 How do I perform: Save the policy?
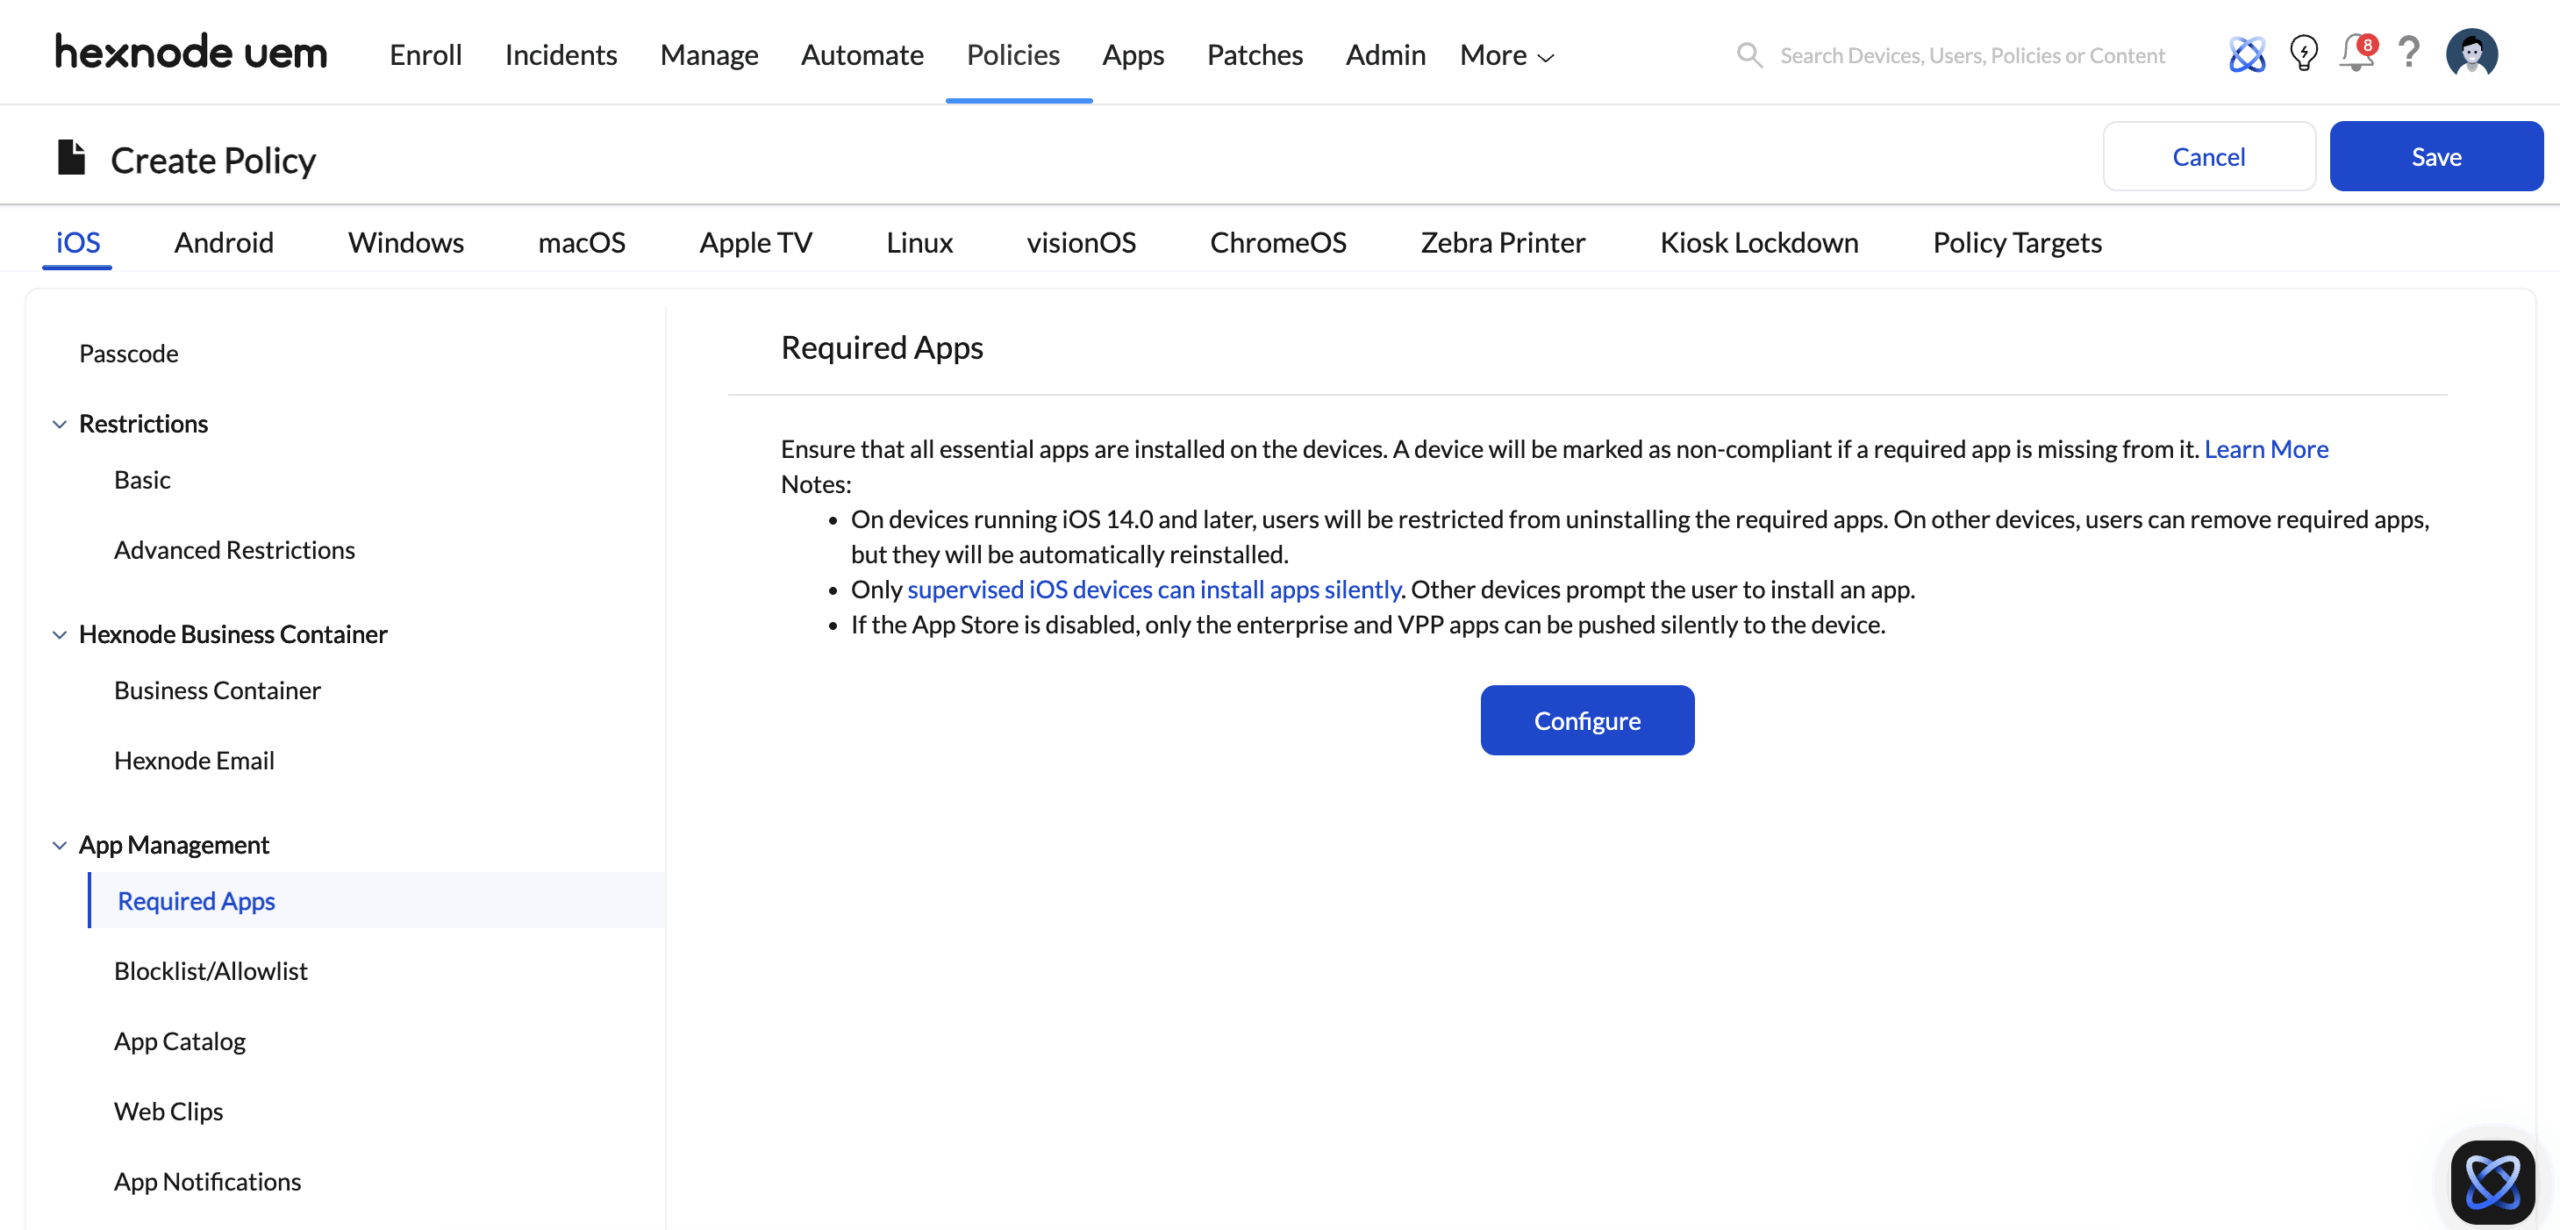pos(2436,156)
